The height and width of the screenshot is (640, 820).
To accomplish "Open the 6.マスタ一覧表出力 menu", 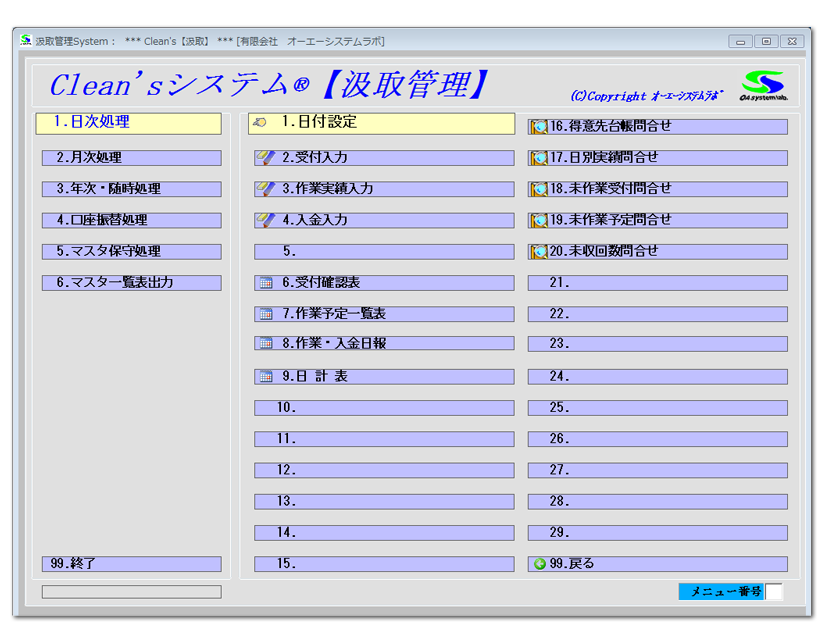I will point(132,283).
